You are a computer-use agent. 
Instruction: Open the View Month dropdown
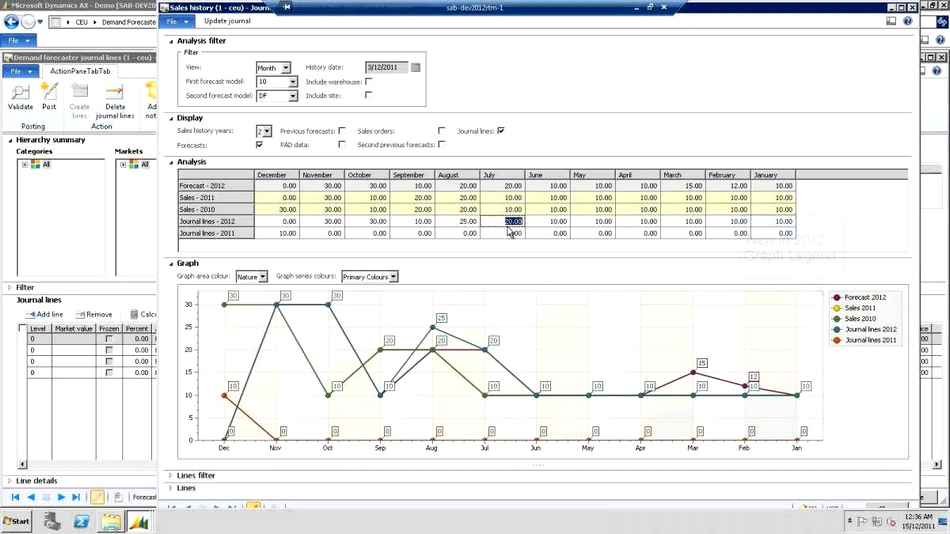point(286,68)
